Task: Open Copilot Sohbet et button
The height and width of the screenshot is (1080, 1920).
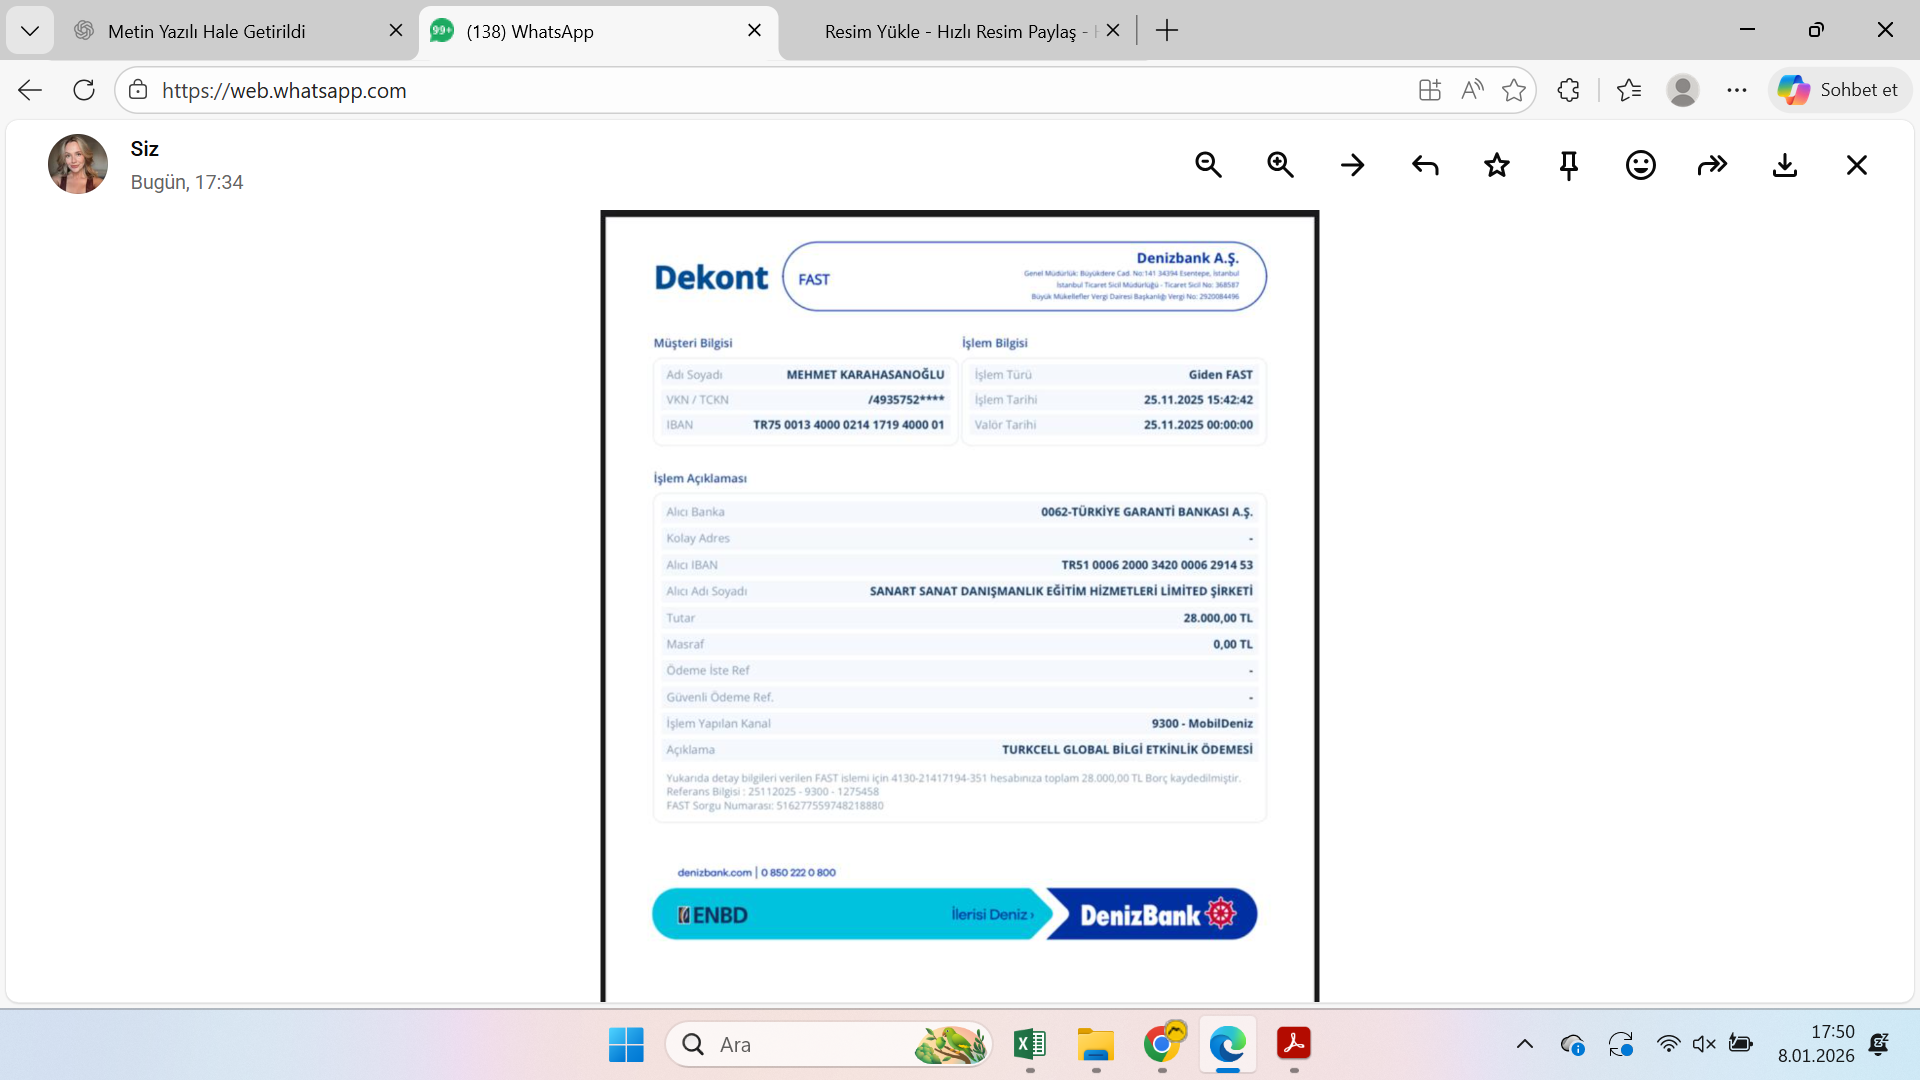Action: tap(1840, 90)
